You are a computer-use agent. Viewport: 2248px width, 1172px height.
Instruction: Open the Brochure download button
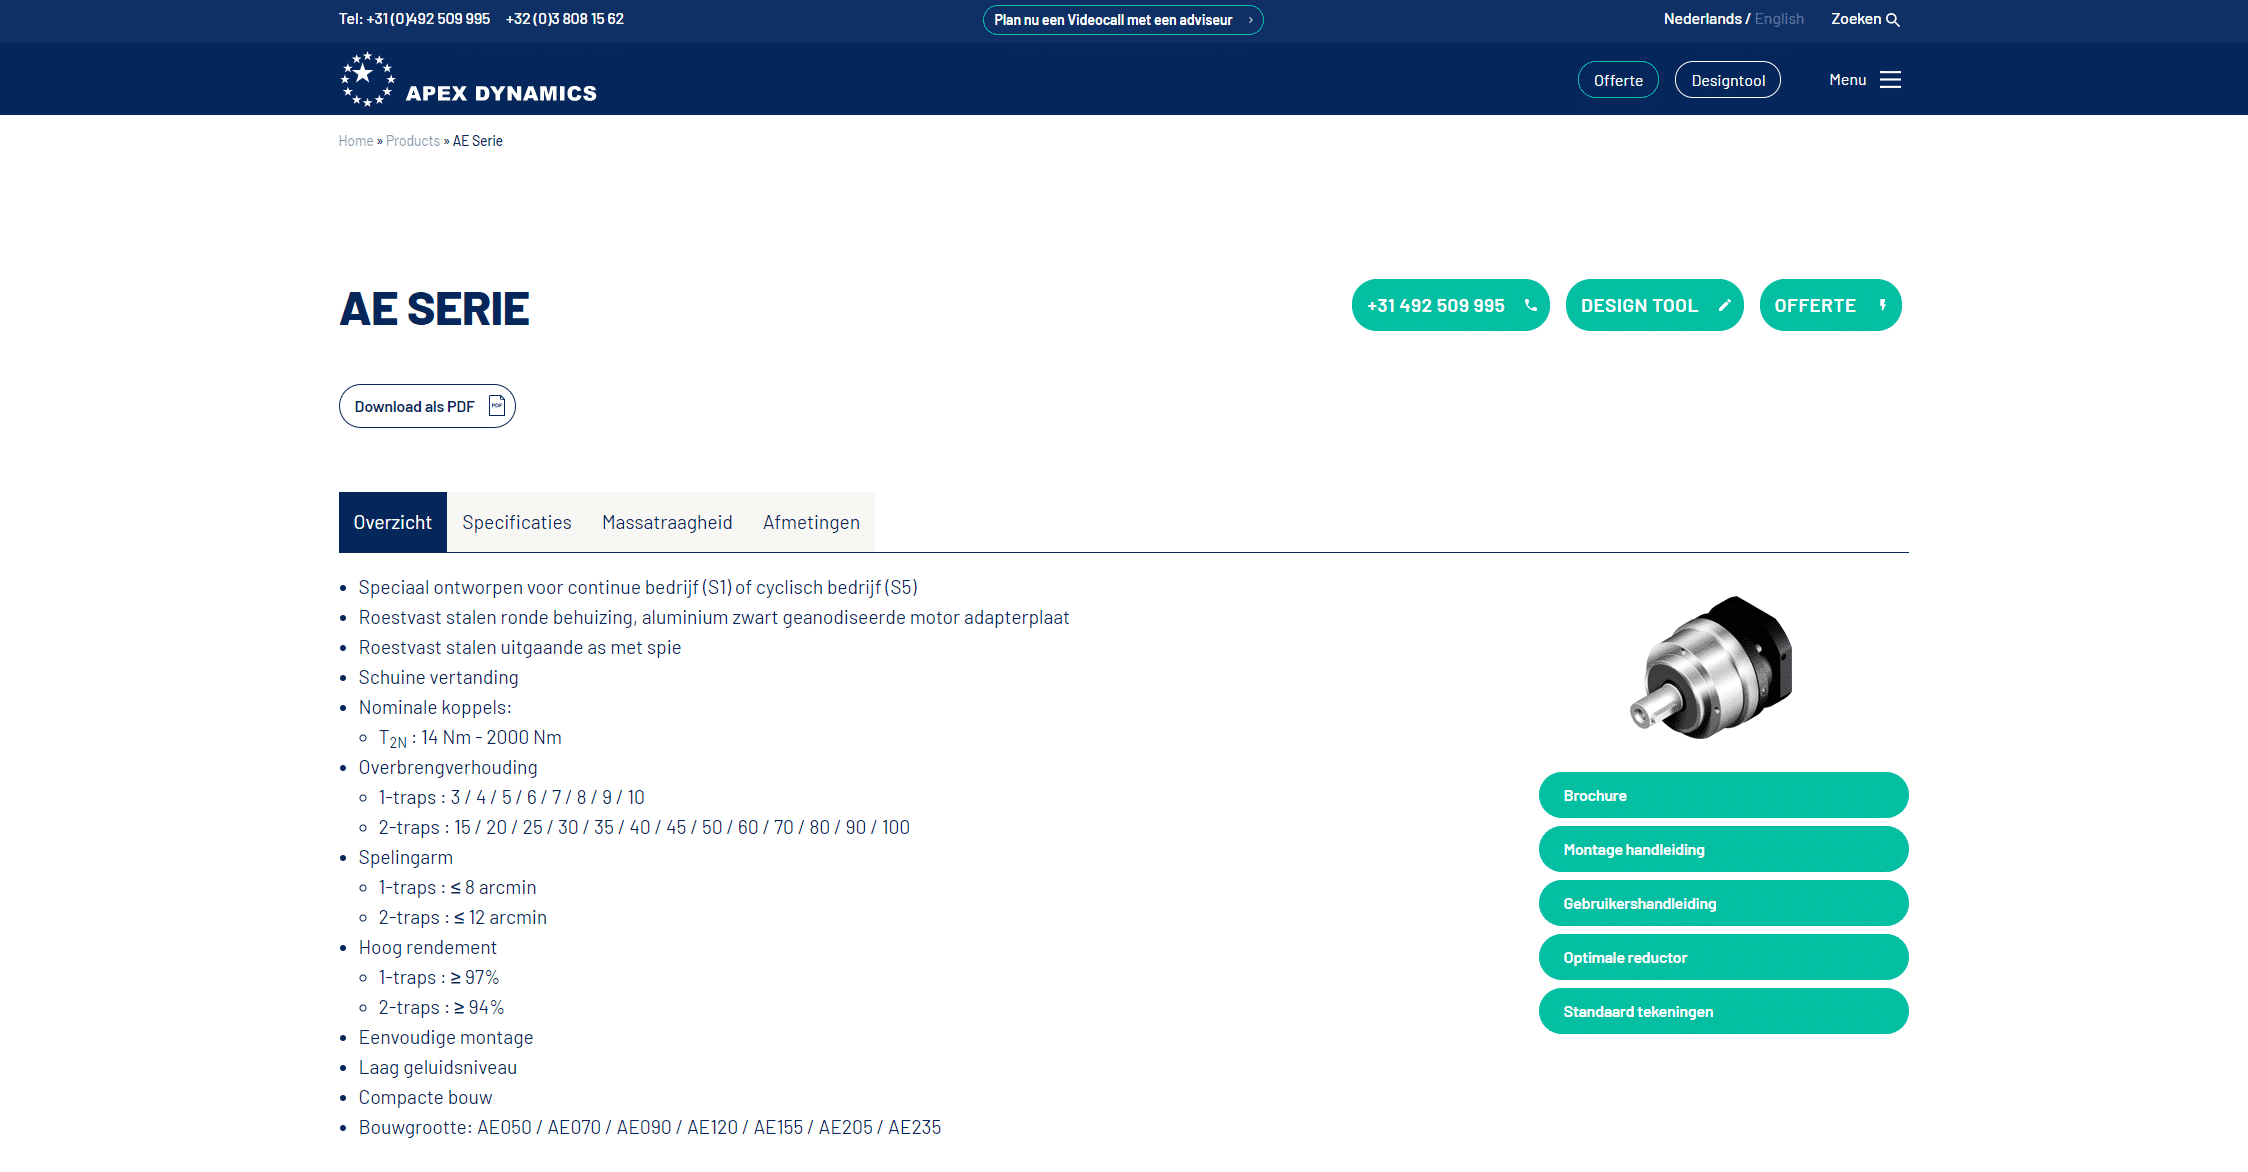[x=1723, y=795]
